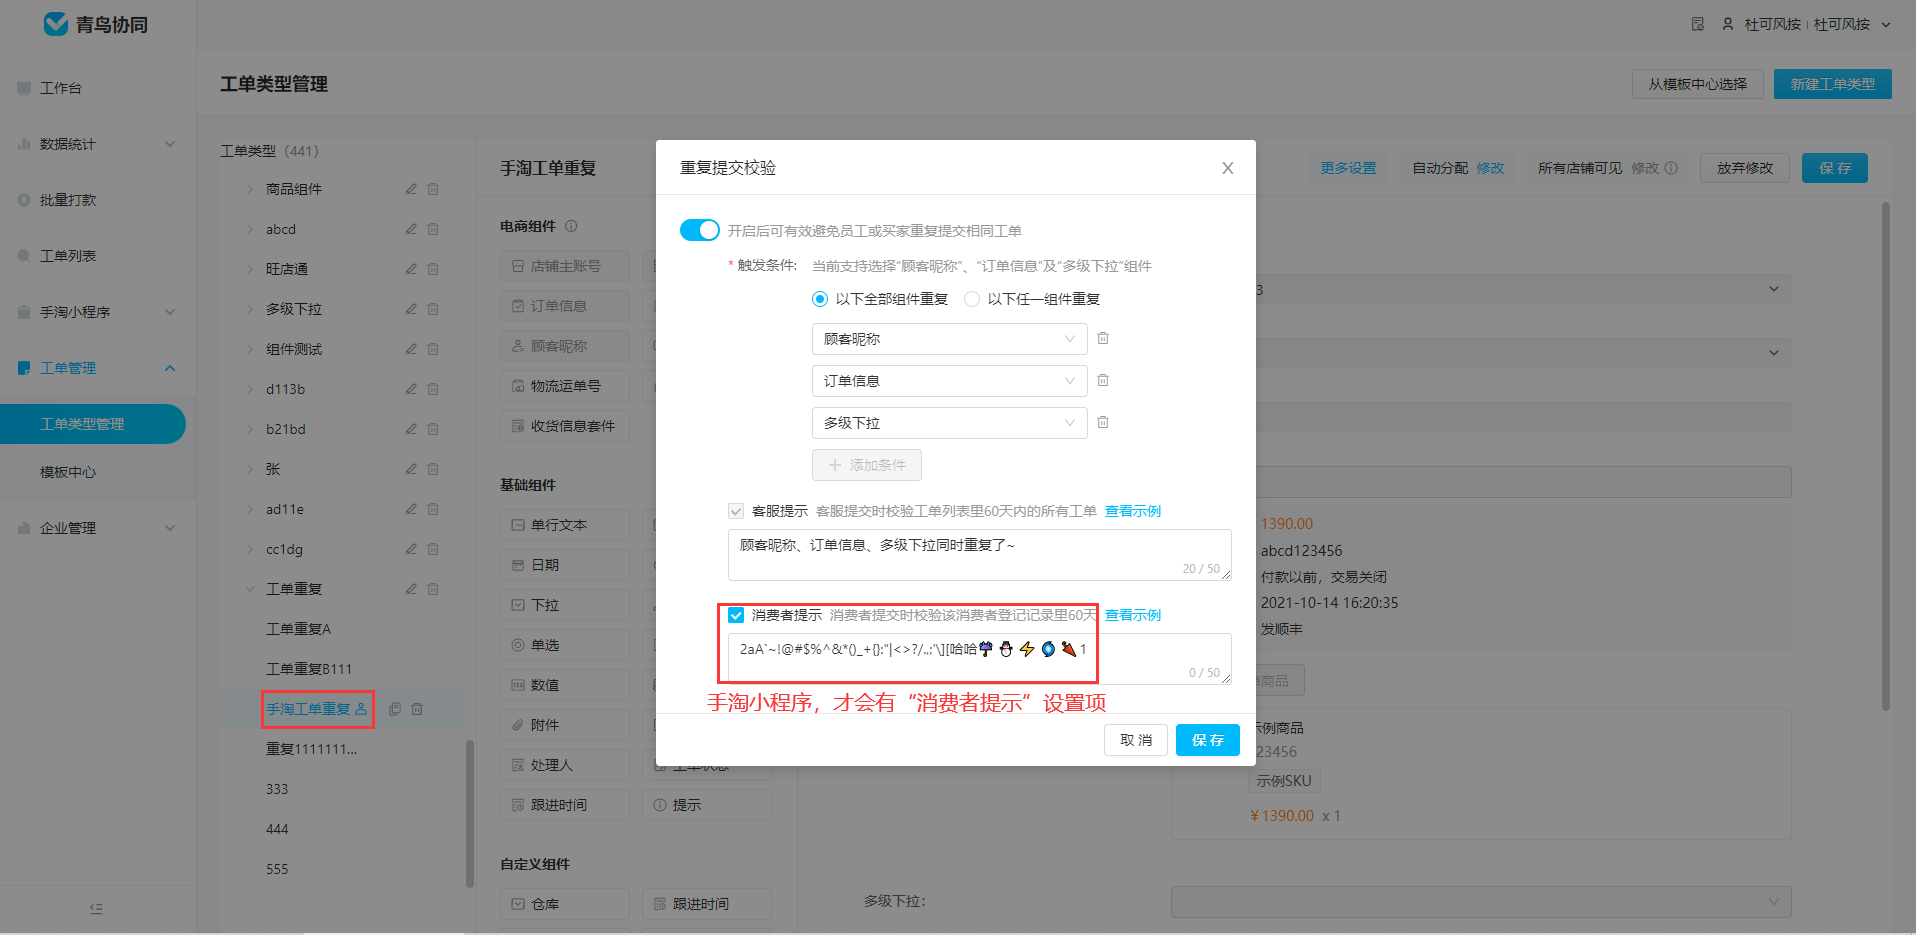1916x935 pixels.
Task: Expand 企业管理 sidebar menu
Action: click(96, 528)
